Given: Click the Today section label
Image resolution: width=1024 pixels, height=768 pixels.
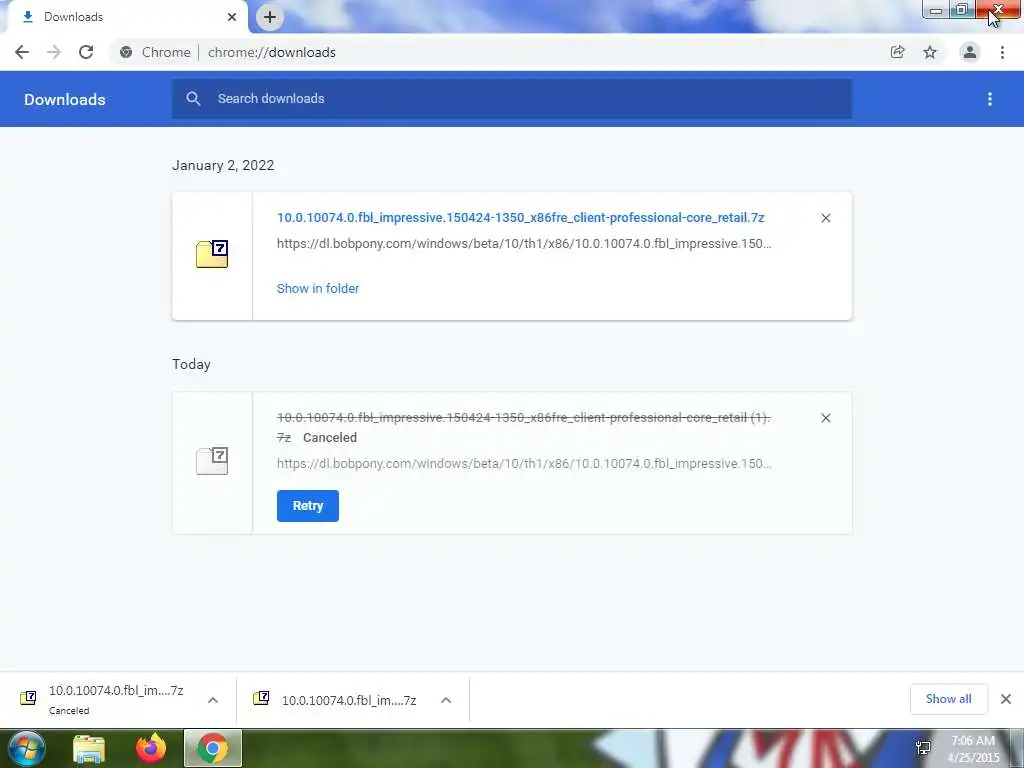Looking at the screenshot, I should click(x=191, y=364).
